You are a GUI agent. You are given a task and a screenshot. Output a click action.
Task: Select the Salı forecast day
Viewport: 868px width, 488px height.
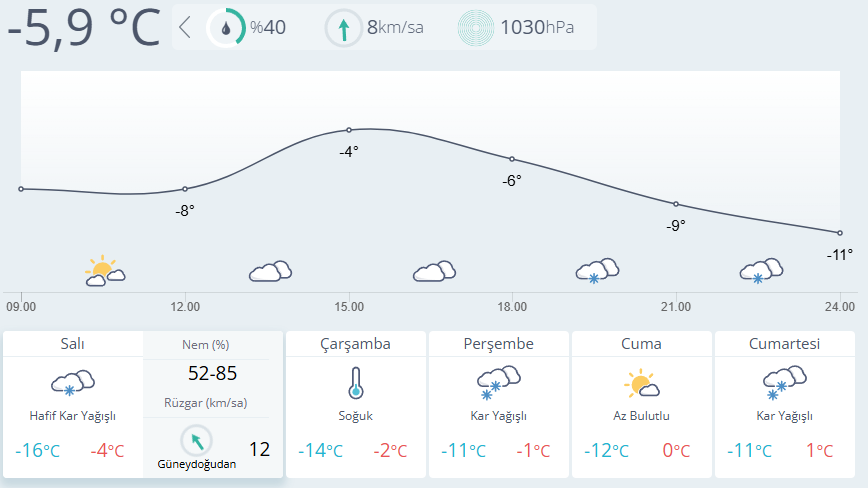(73, 404)
